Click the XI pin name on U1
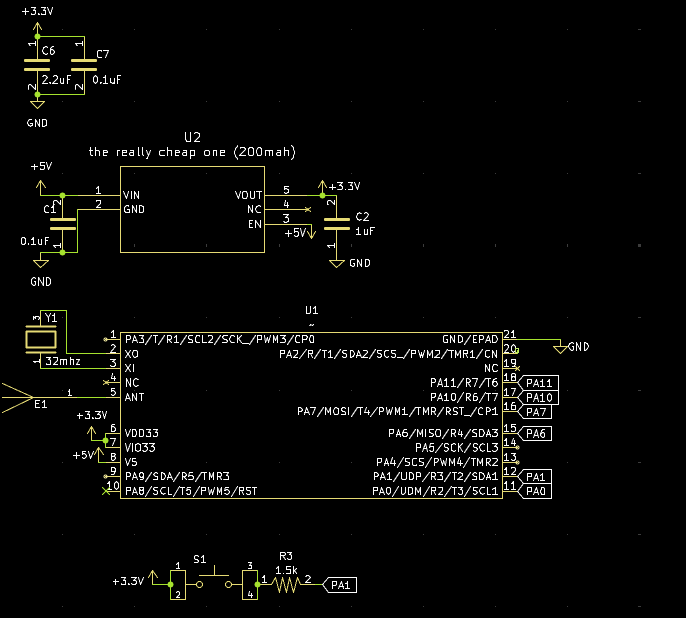The image size is (686, 618). point(130,368)
